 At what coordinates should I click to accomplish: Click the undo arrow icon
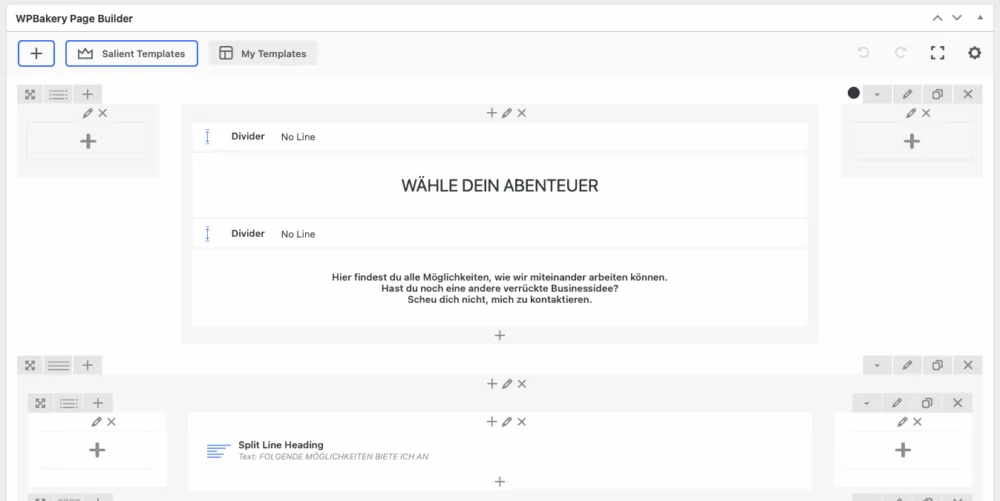coord(864,53)
